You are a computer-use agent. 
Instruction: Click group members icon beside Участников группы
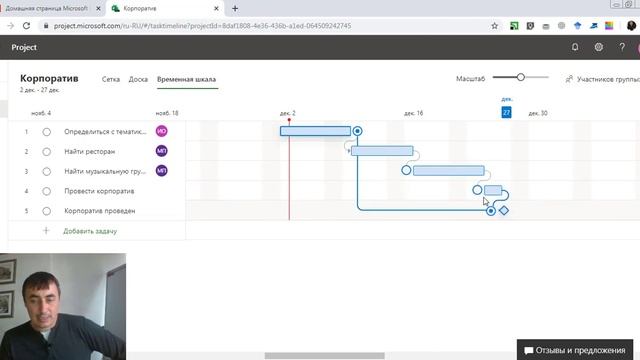[x=569, y=79]
